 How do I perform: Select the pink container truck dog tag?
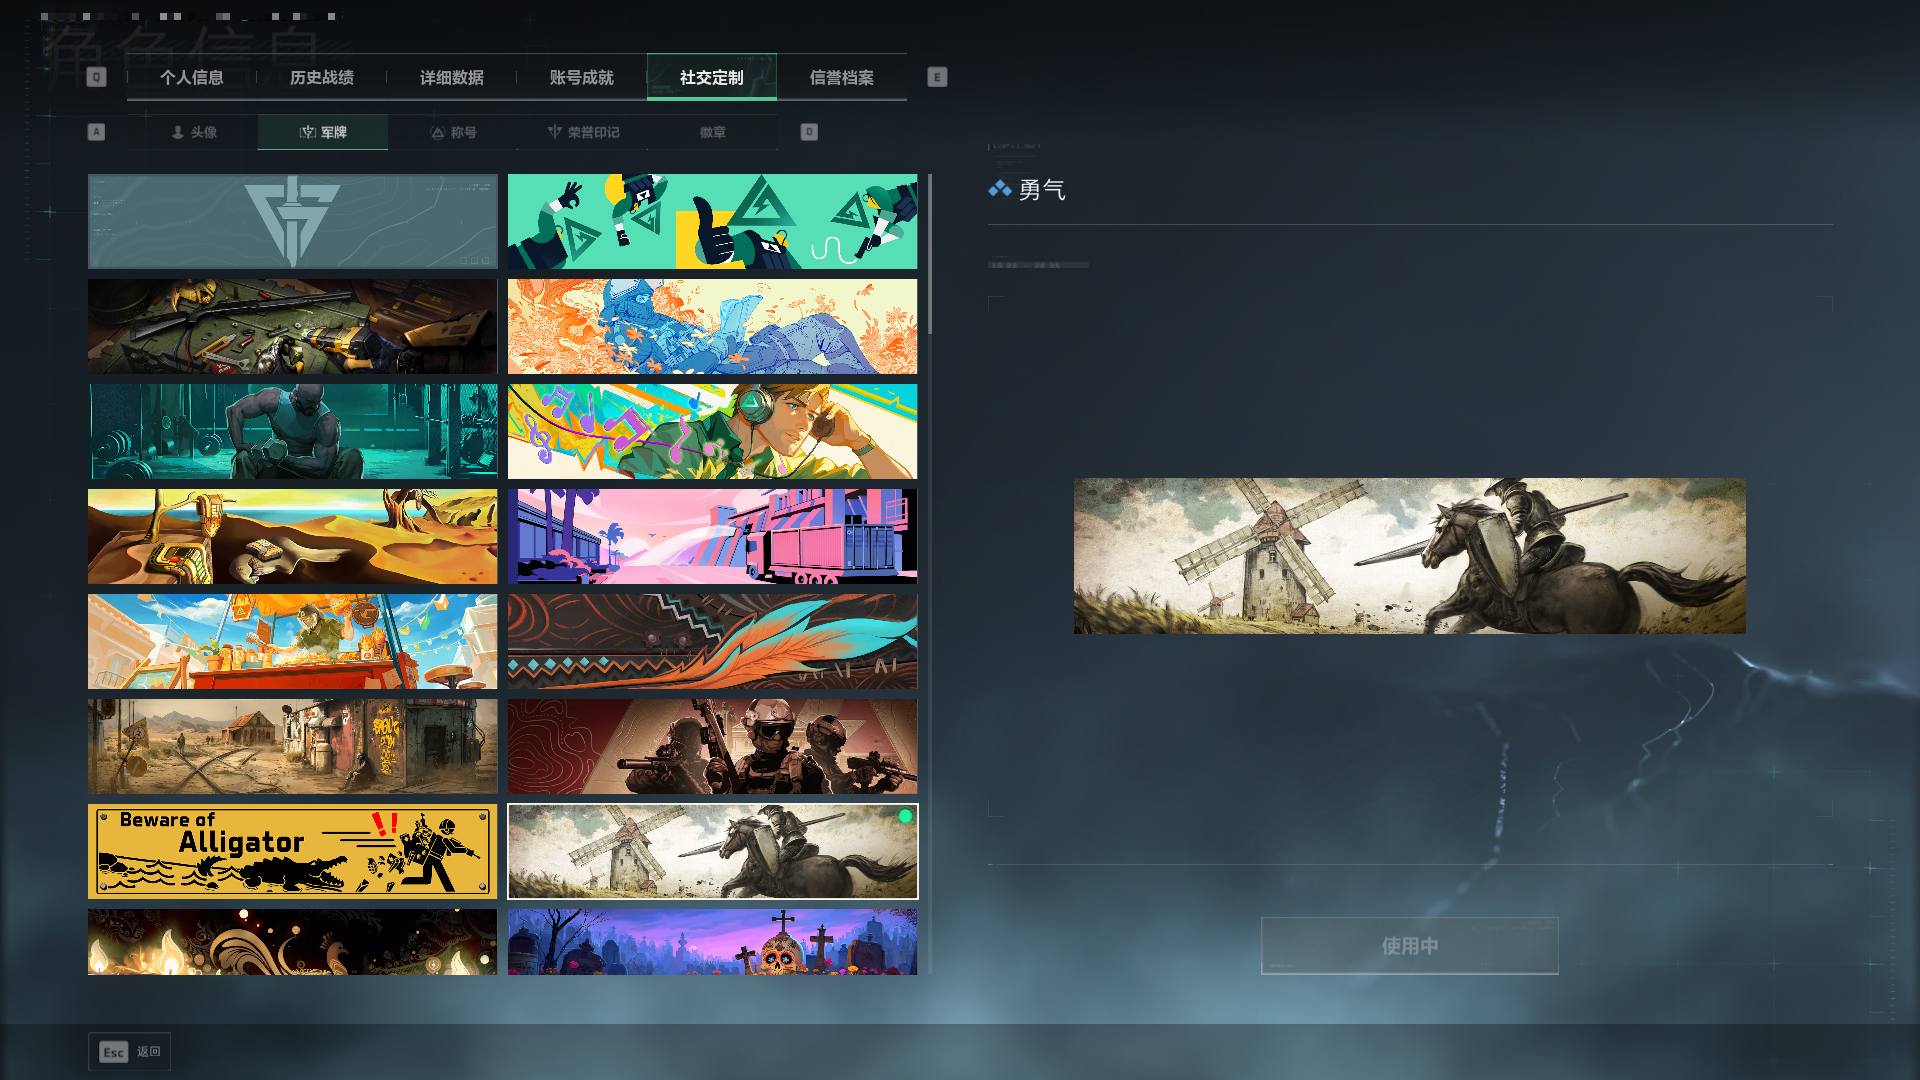[x=712, y=537]
